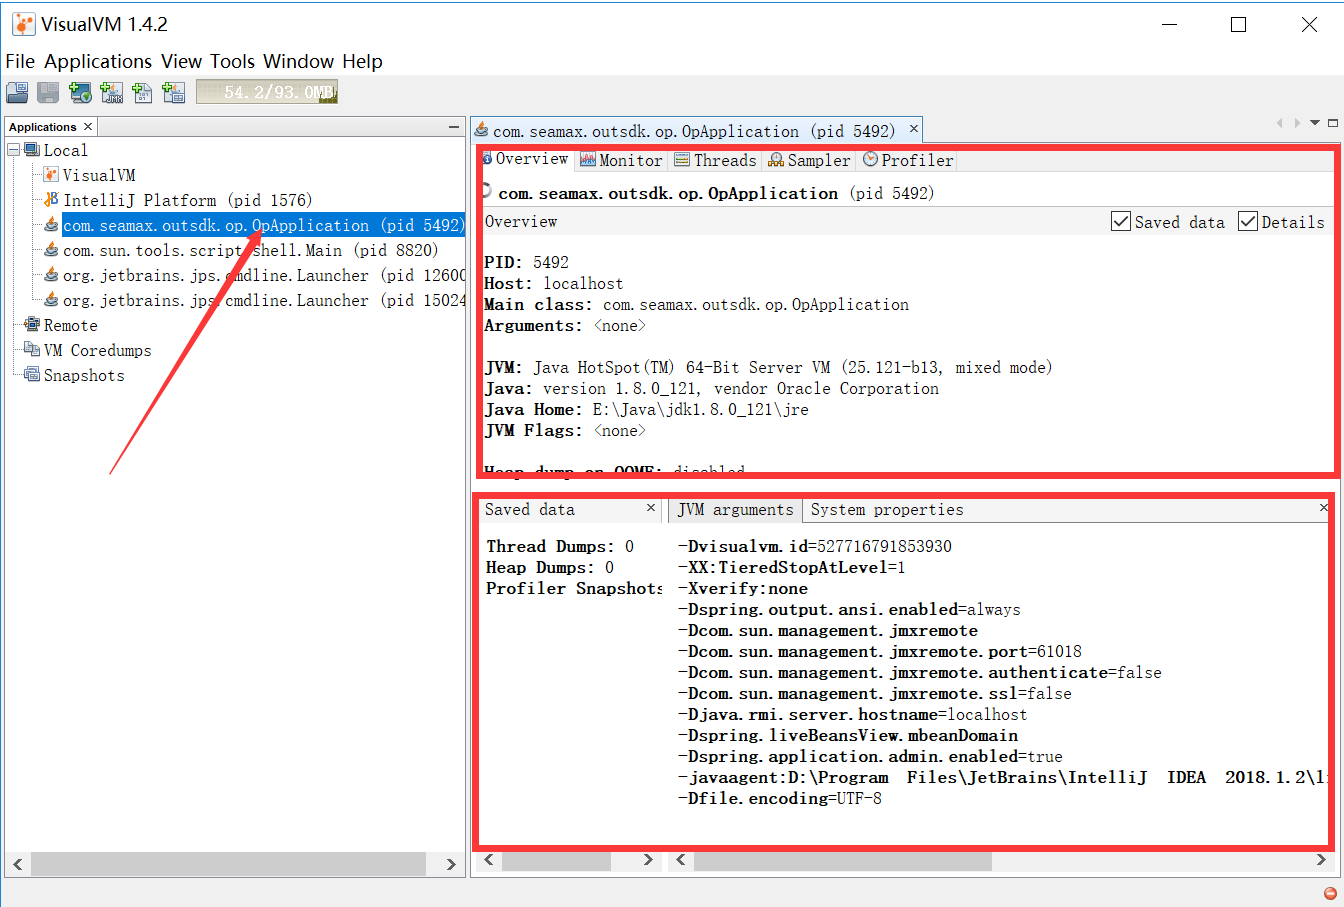Open the Tools menu
The width and height of the screenshot is (1344, 907).
coord(231,61)
